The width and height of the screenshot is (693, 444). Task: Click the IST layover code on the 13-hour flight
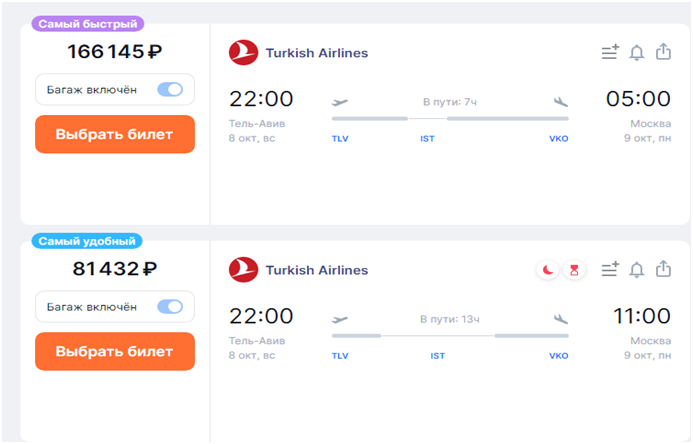438,356
